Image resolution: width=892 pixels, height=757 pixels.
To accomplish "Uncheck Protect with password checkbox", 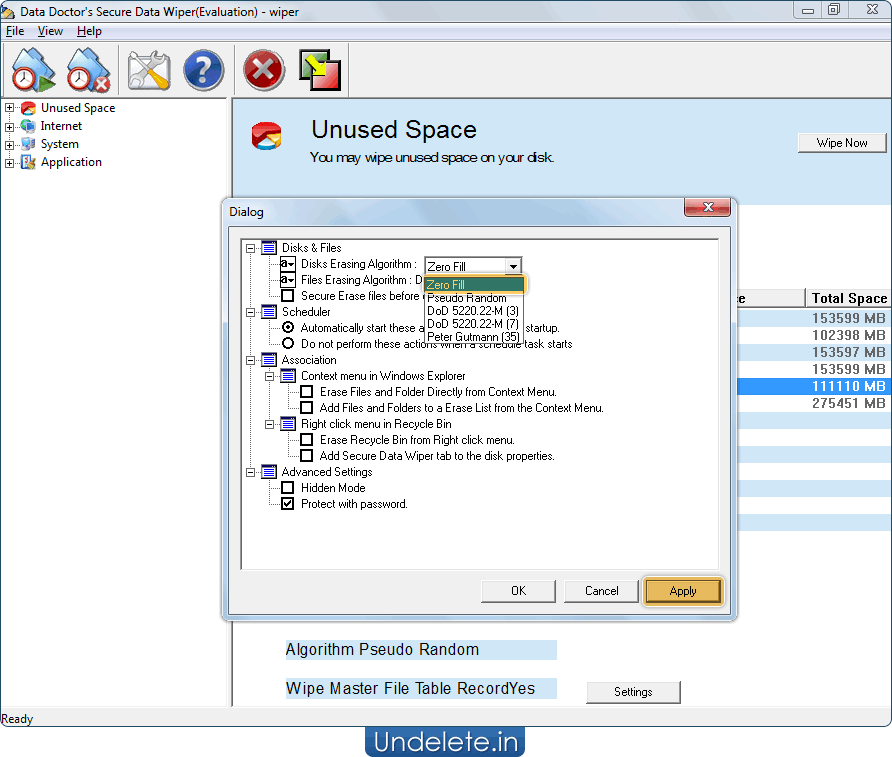I will (288, 504).
